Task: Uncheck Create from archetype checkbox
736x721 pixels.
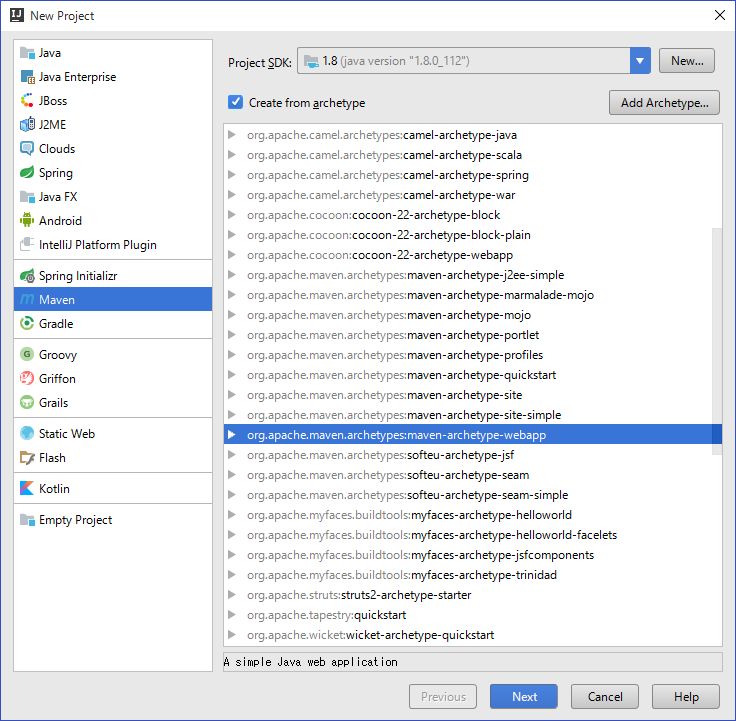Action: 235,102
